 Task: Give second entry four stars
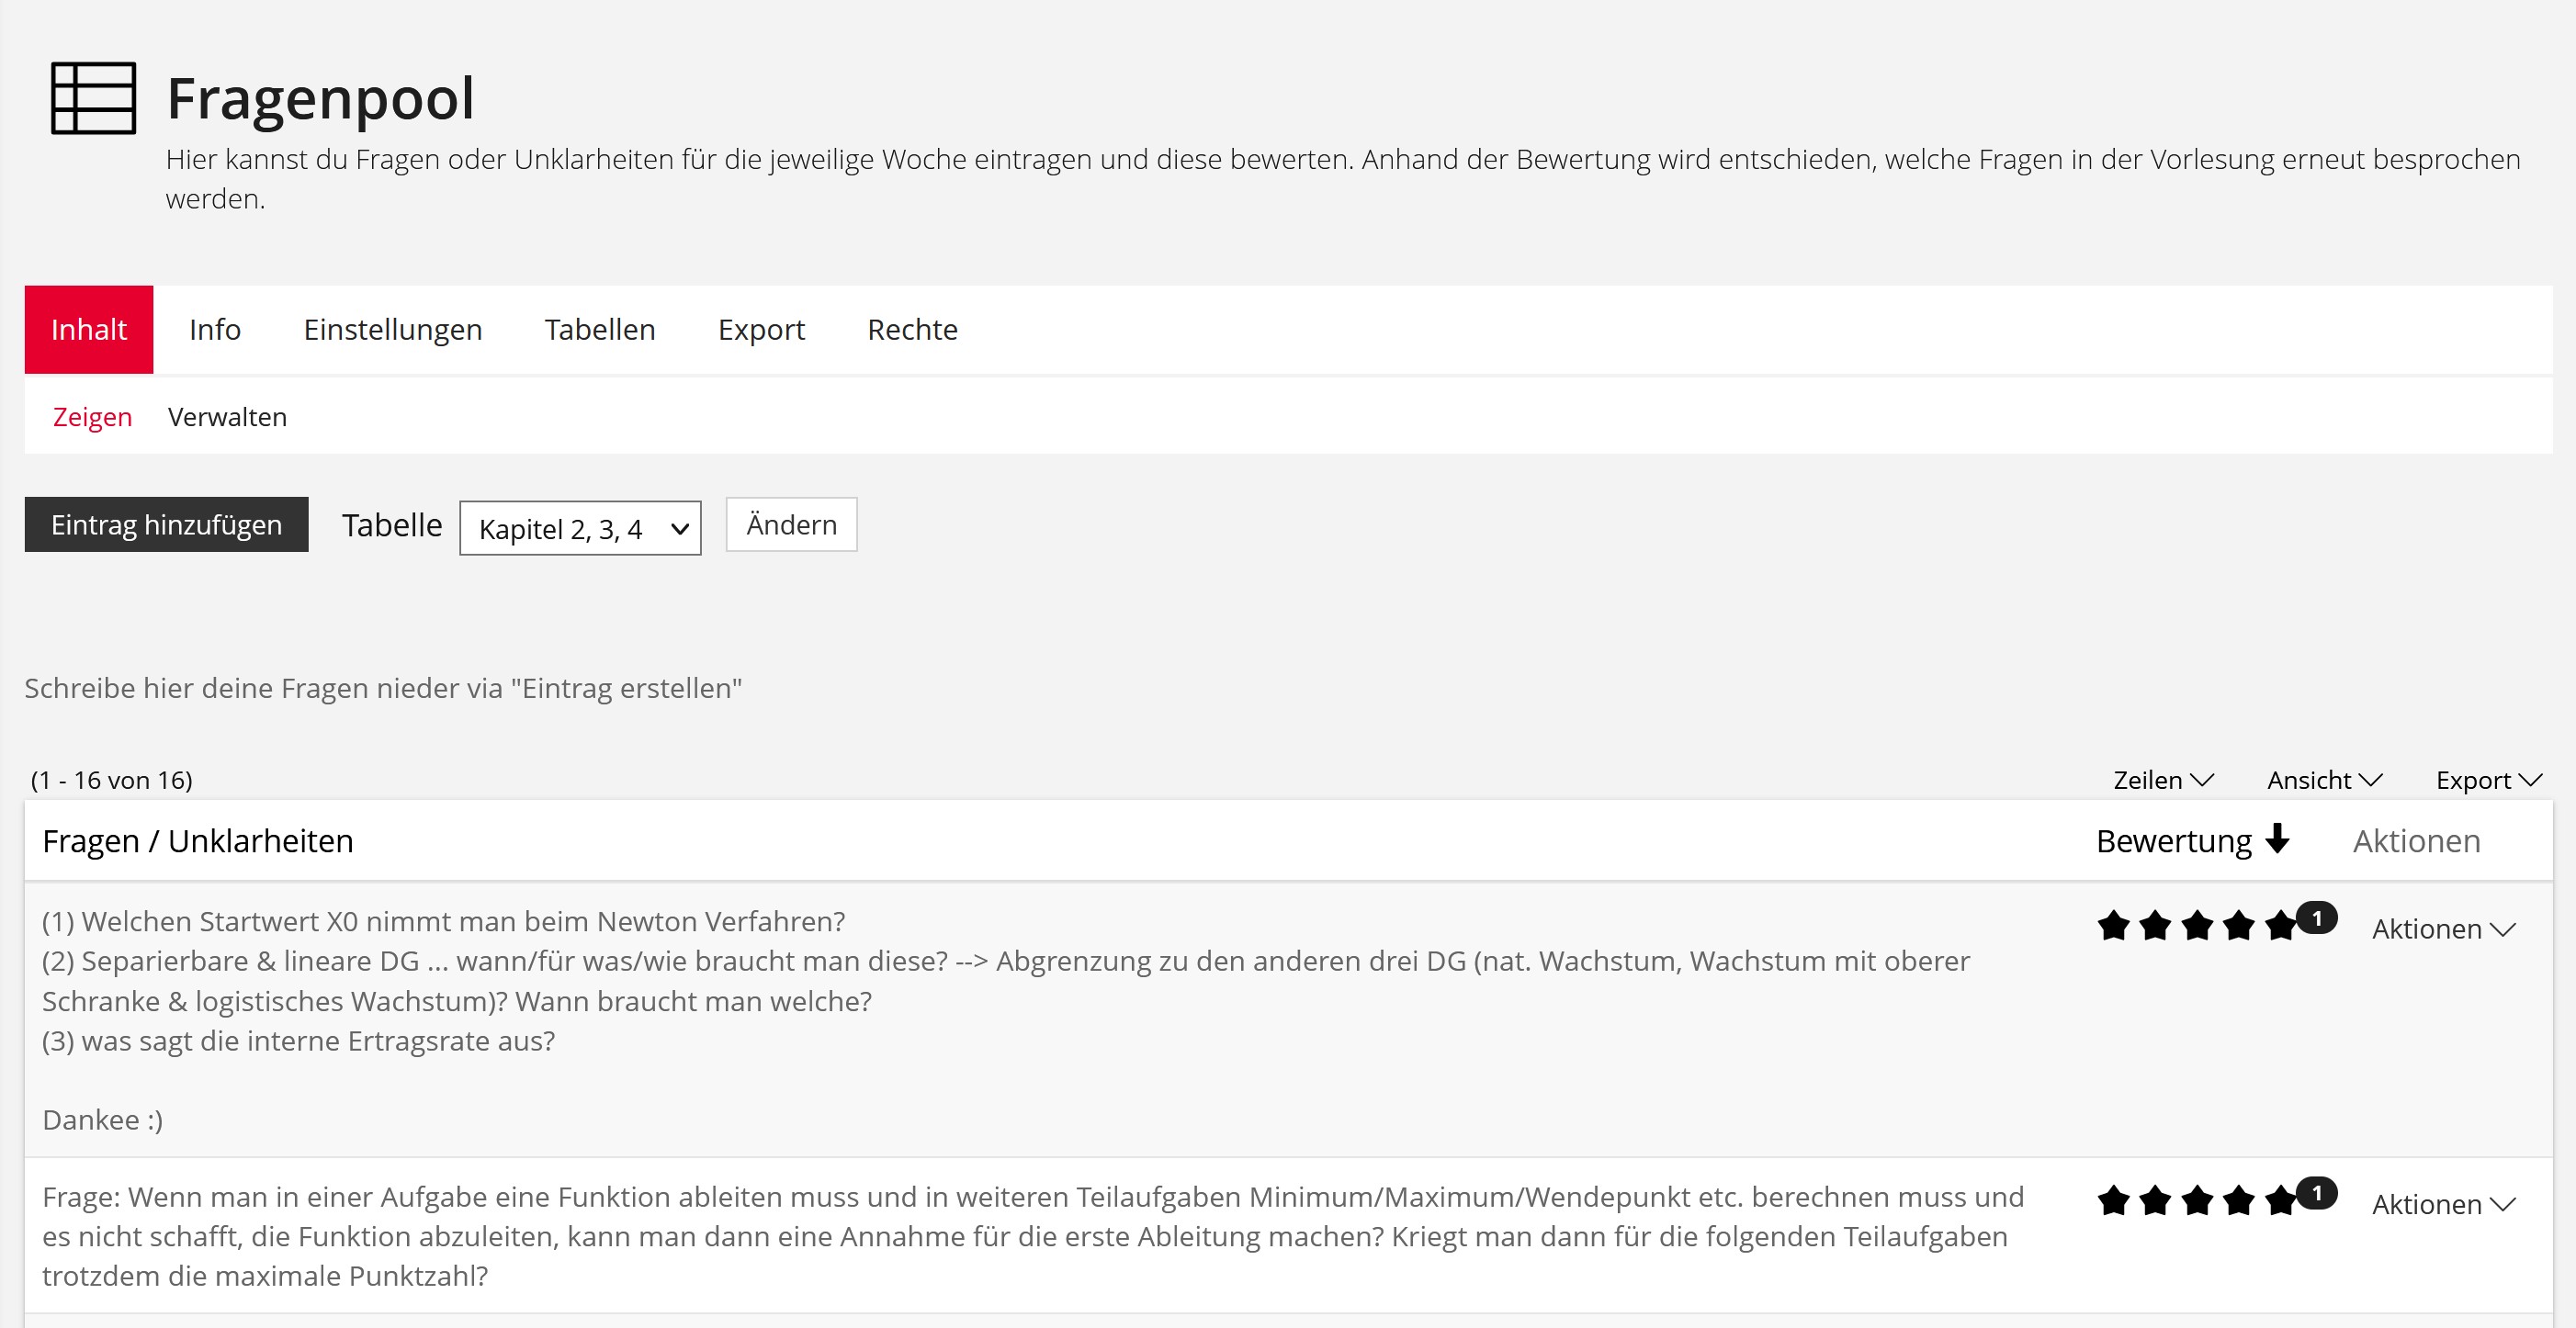pos(2238,1200)
